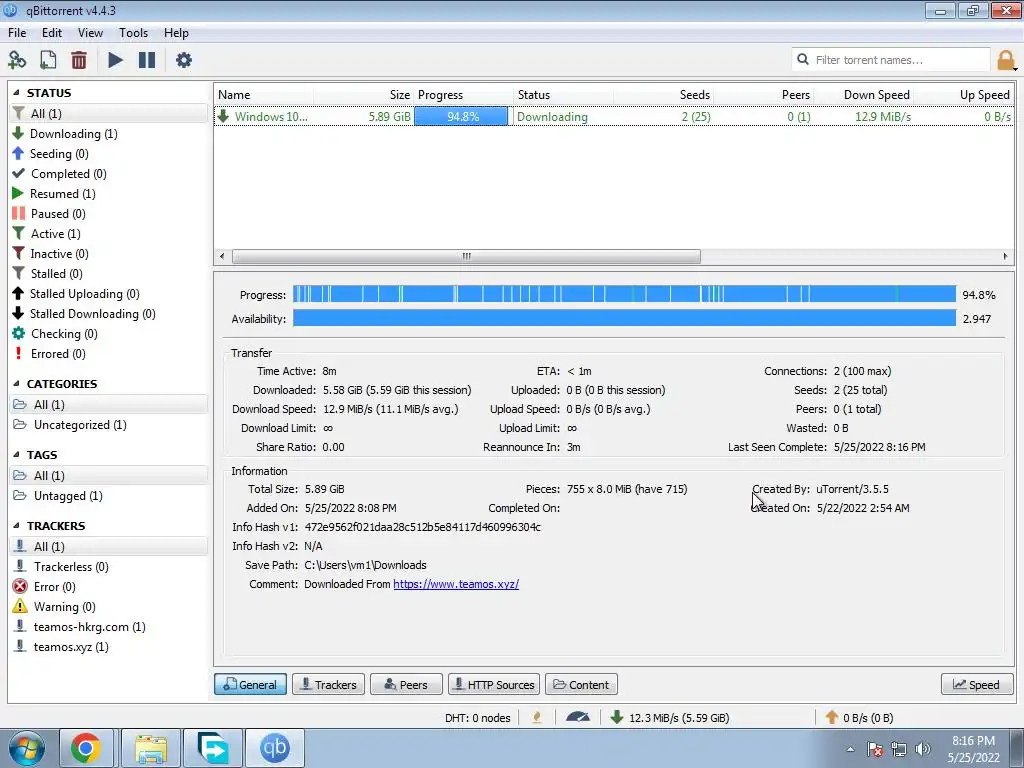The image size is (1024, 768).
Task: Show hidden tray icons arrow
Action: pos(850,749)
